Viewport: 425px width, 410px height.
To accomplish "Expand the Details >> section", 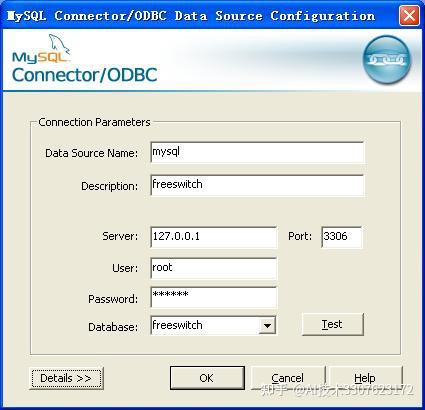I will pos(66,378).
